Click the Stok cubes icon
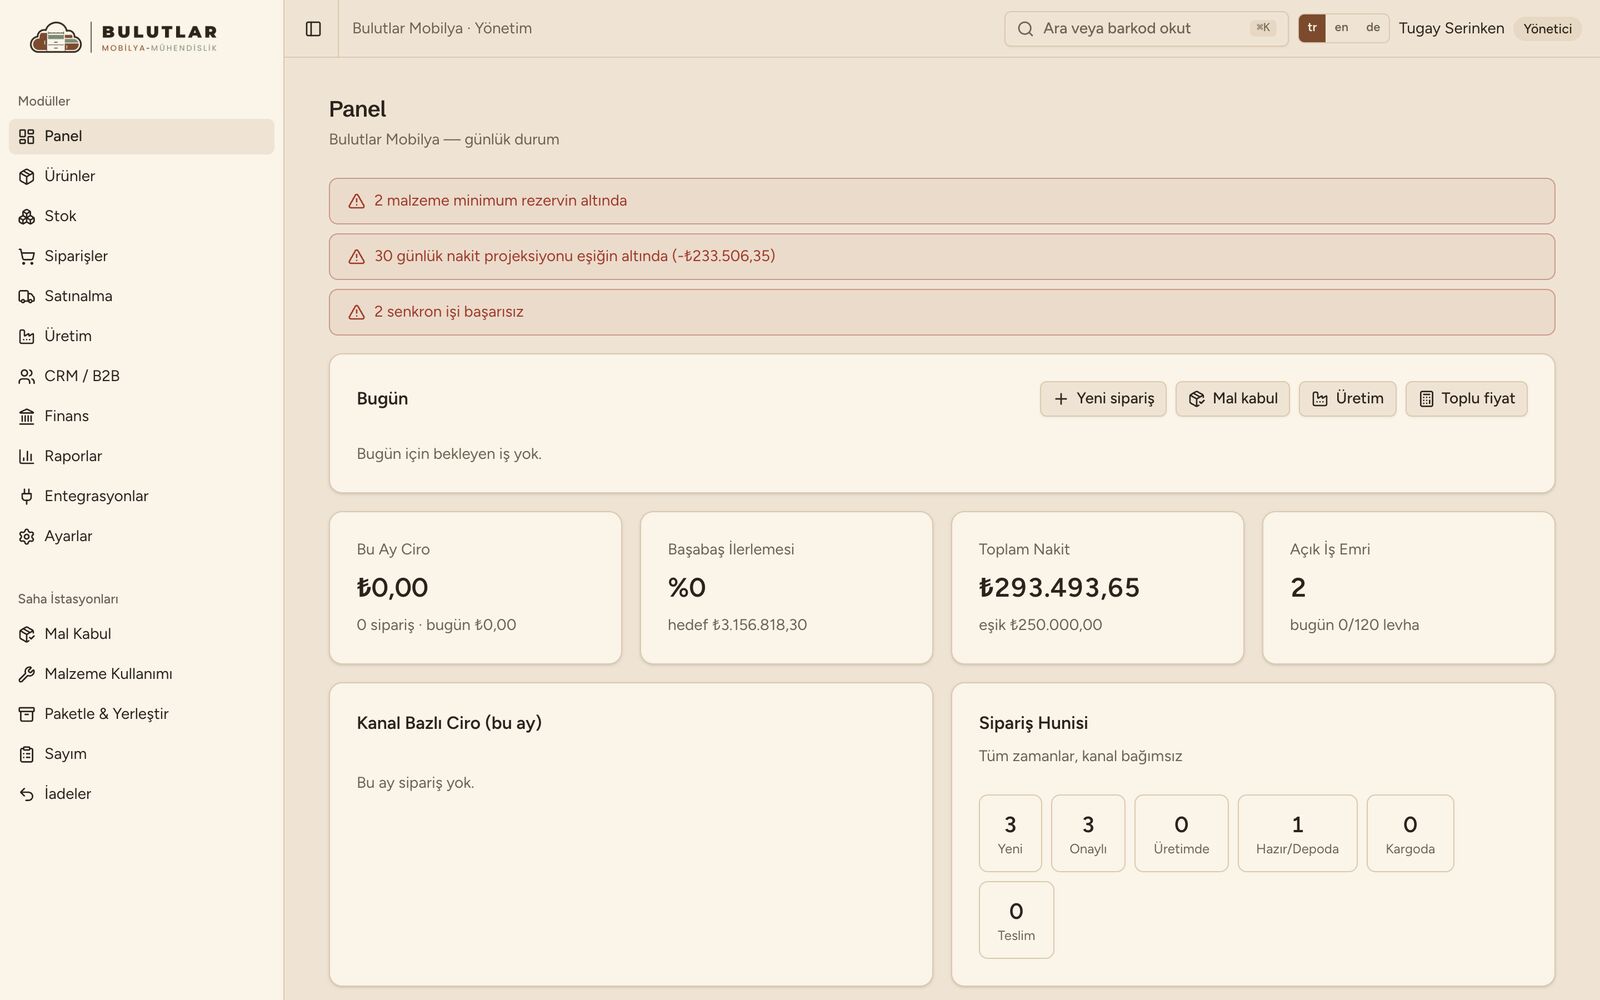This screenshot has height=1000, width=1600. (x=27, y=217)
